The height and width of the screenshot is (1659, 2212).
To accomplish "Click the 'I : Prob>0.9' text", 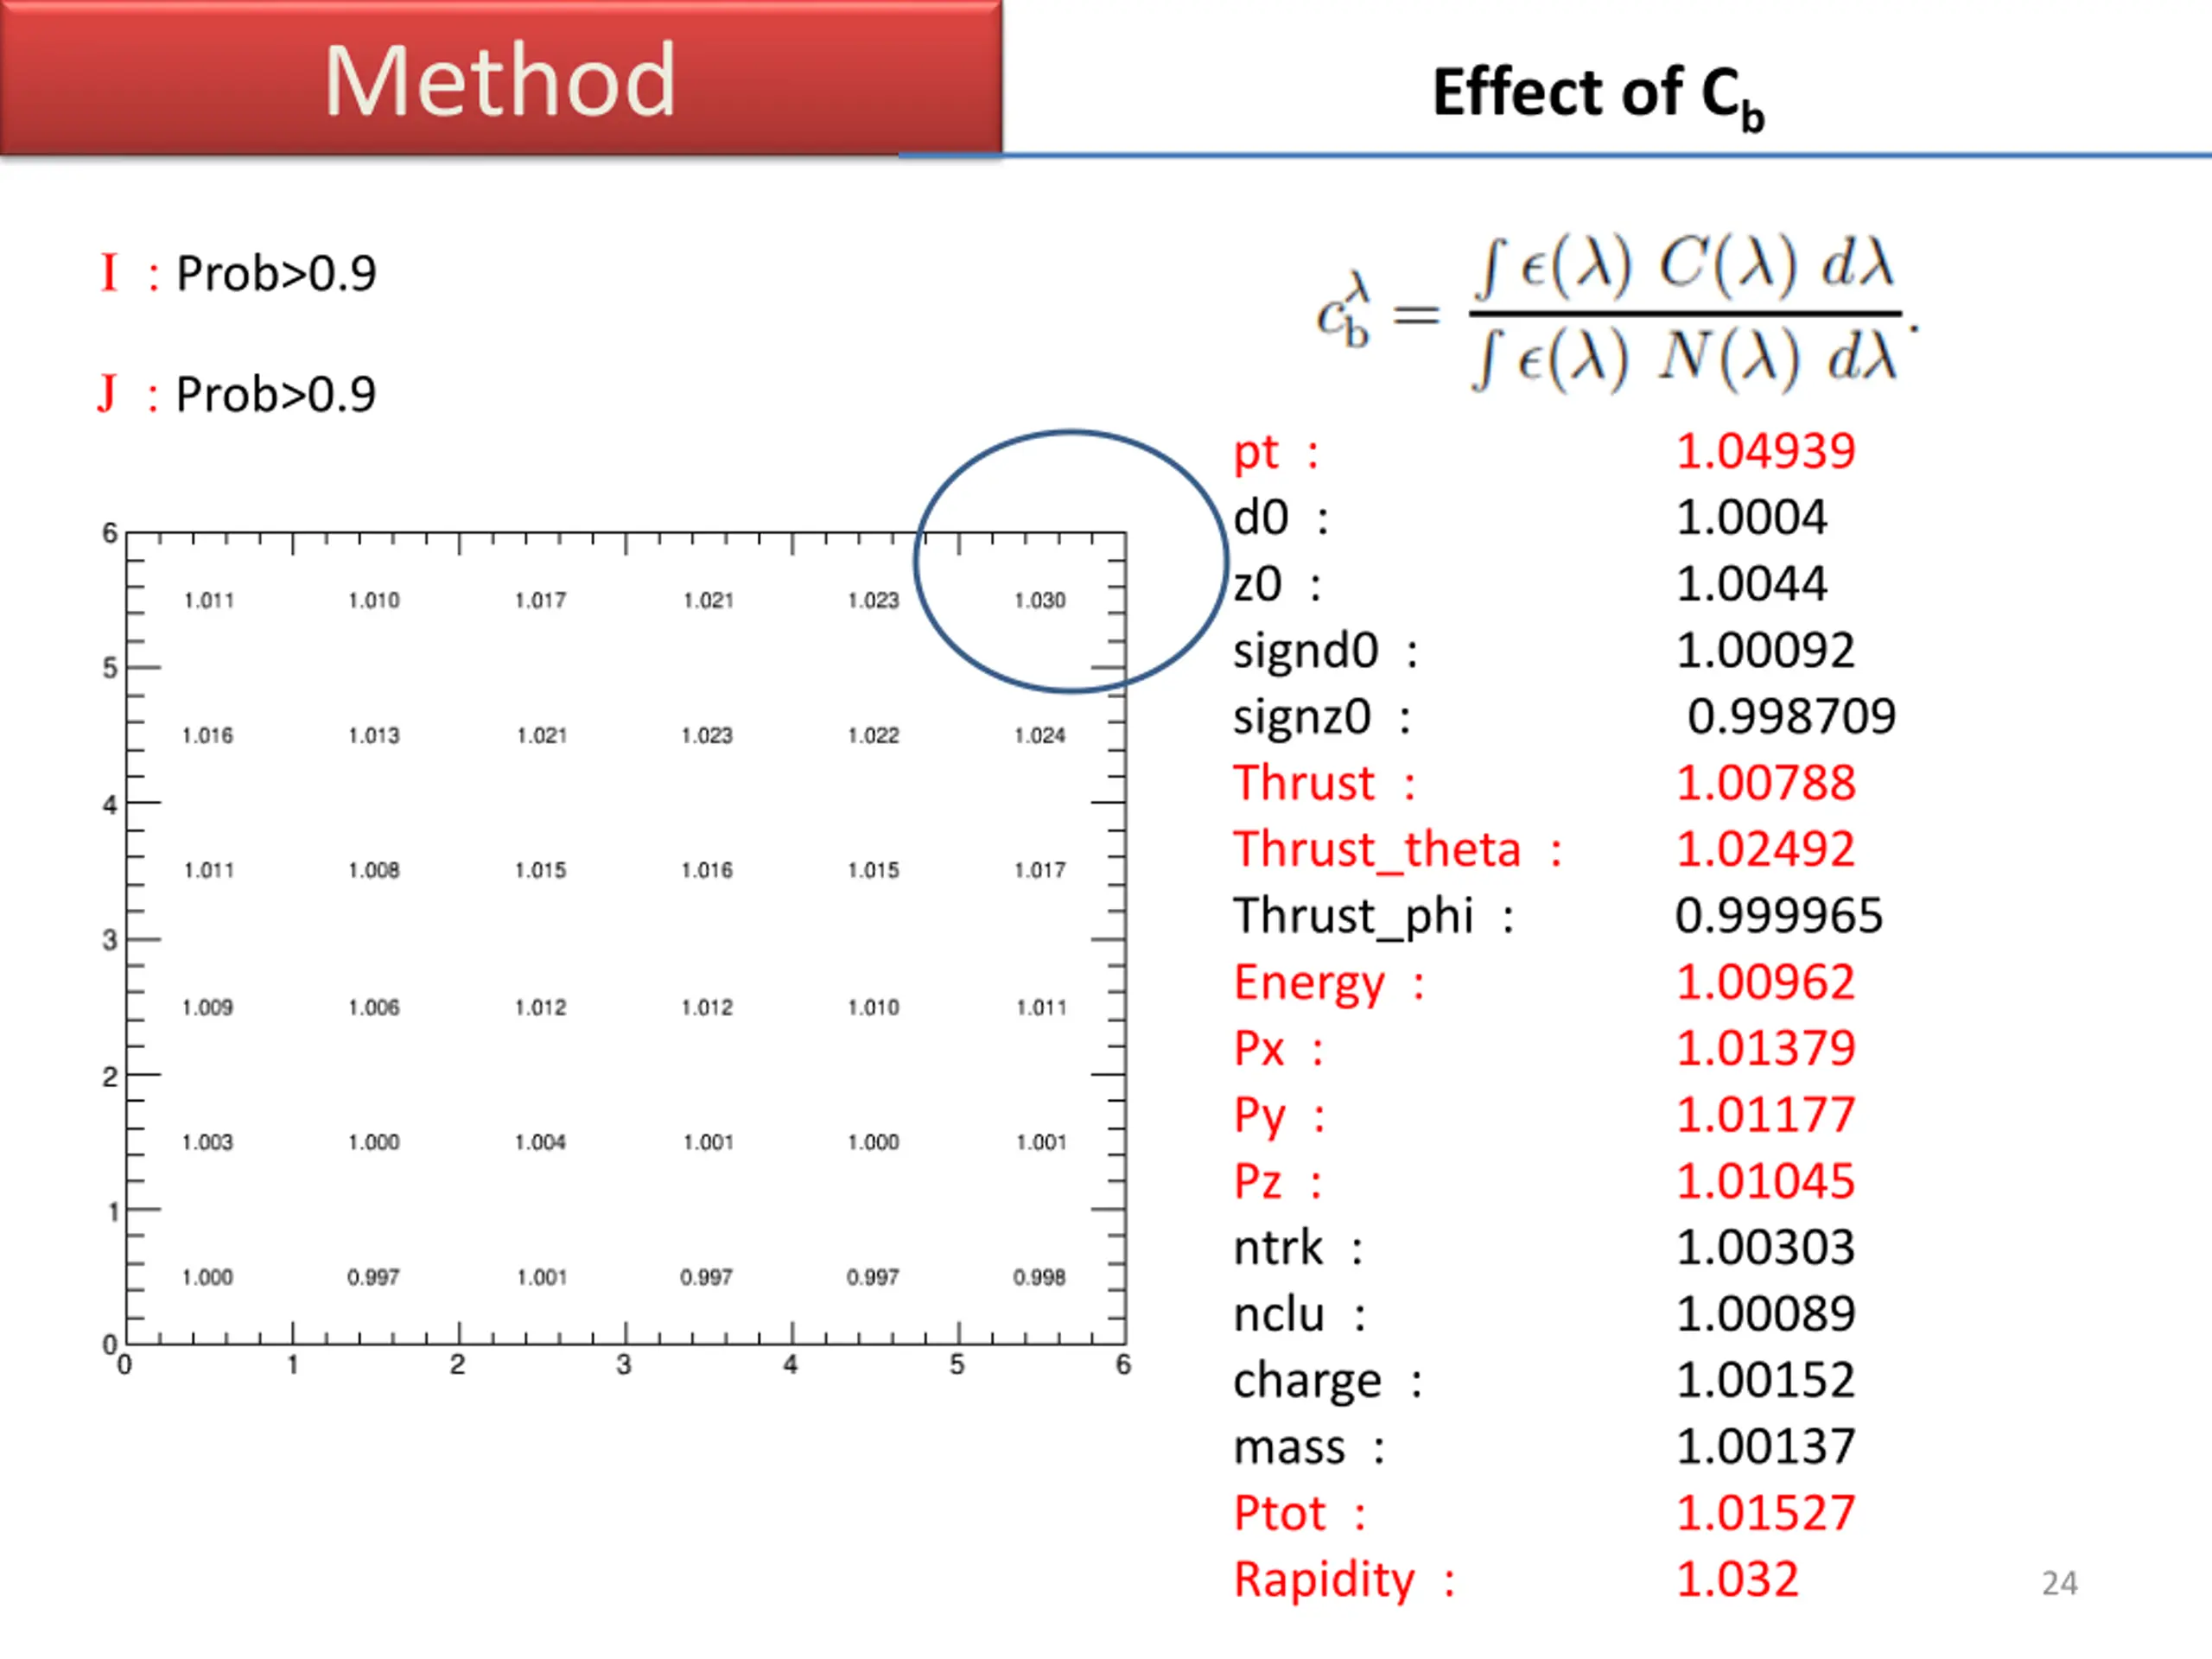I will (238, 273).
